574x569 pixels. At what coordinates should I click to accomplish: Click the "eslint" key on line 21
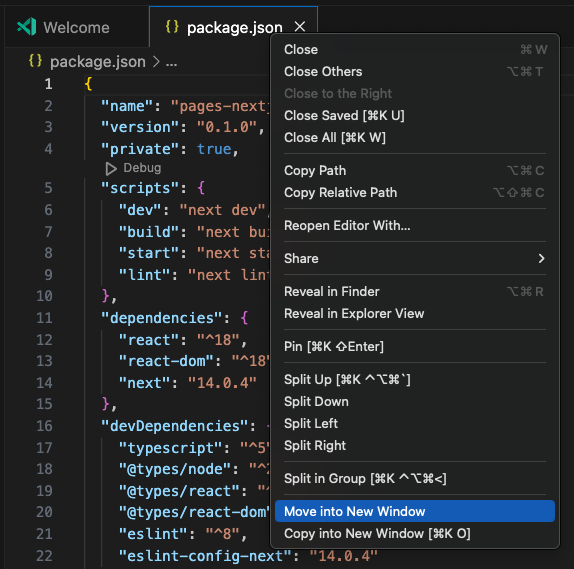(x=153, y=534)
